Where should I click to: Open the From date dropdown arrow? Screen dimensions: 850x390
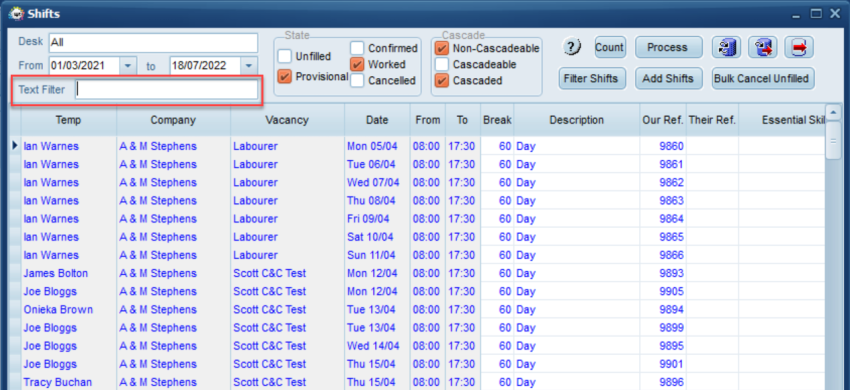pos(128,66)
